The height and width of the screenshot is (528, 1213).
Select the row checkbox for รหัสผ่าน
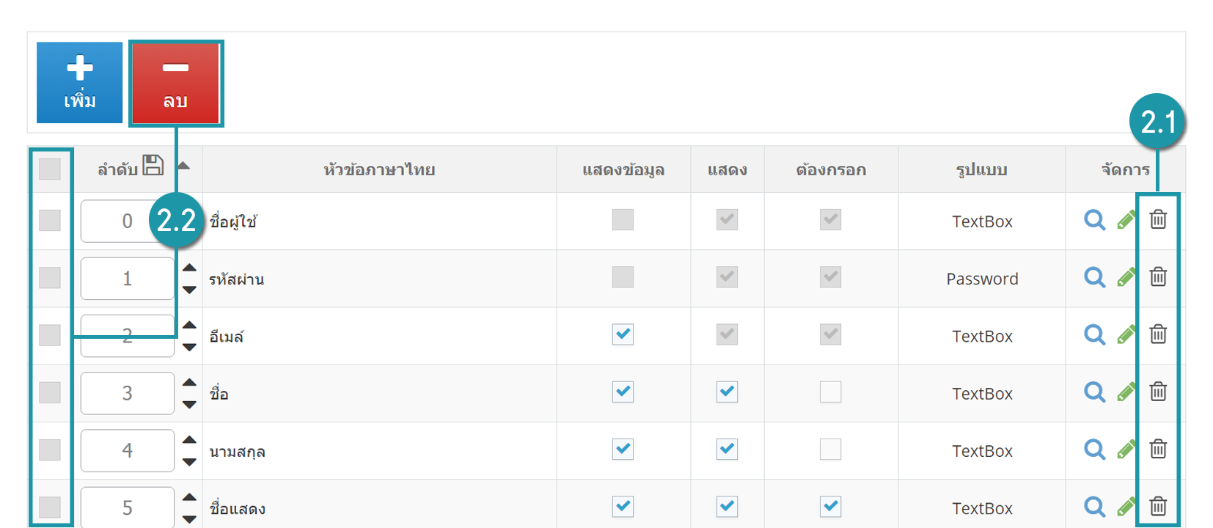(x=50, y=278)
